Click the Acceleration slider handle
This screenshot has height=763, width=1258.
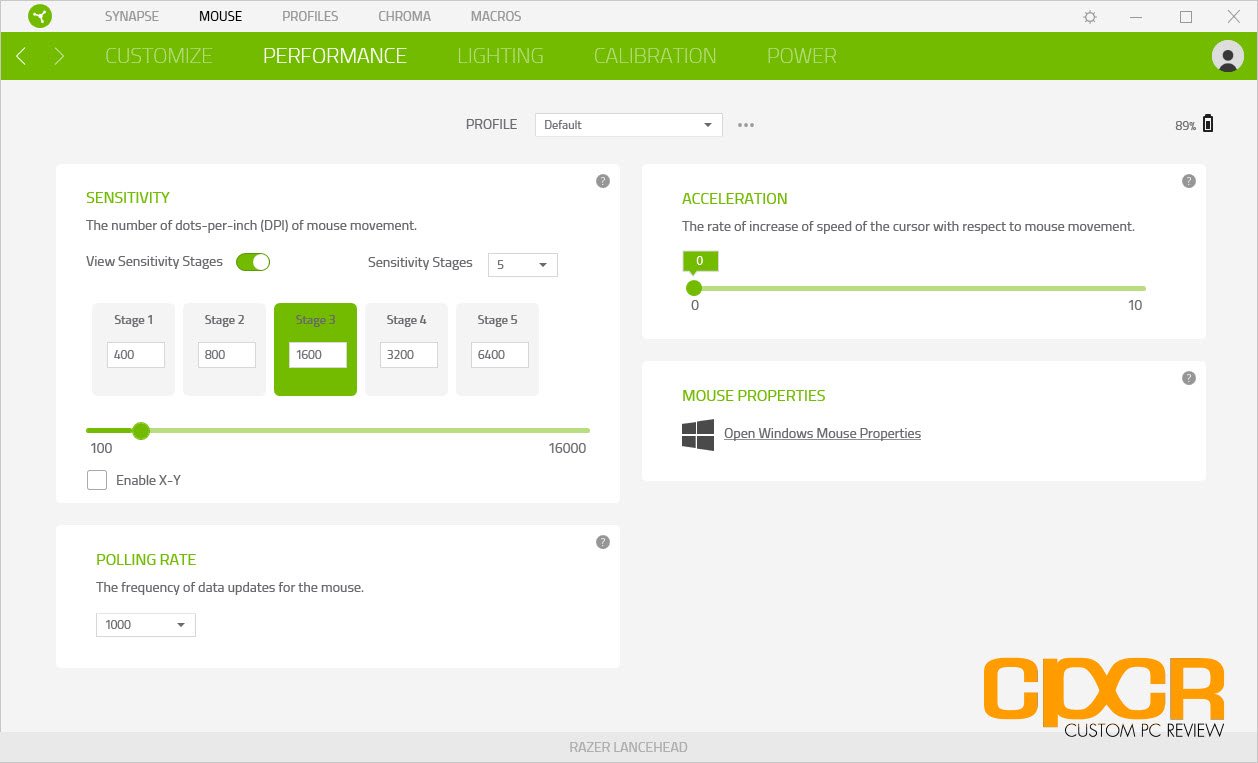pyautogui.click(x=694, y=288)
